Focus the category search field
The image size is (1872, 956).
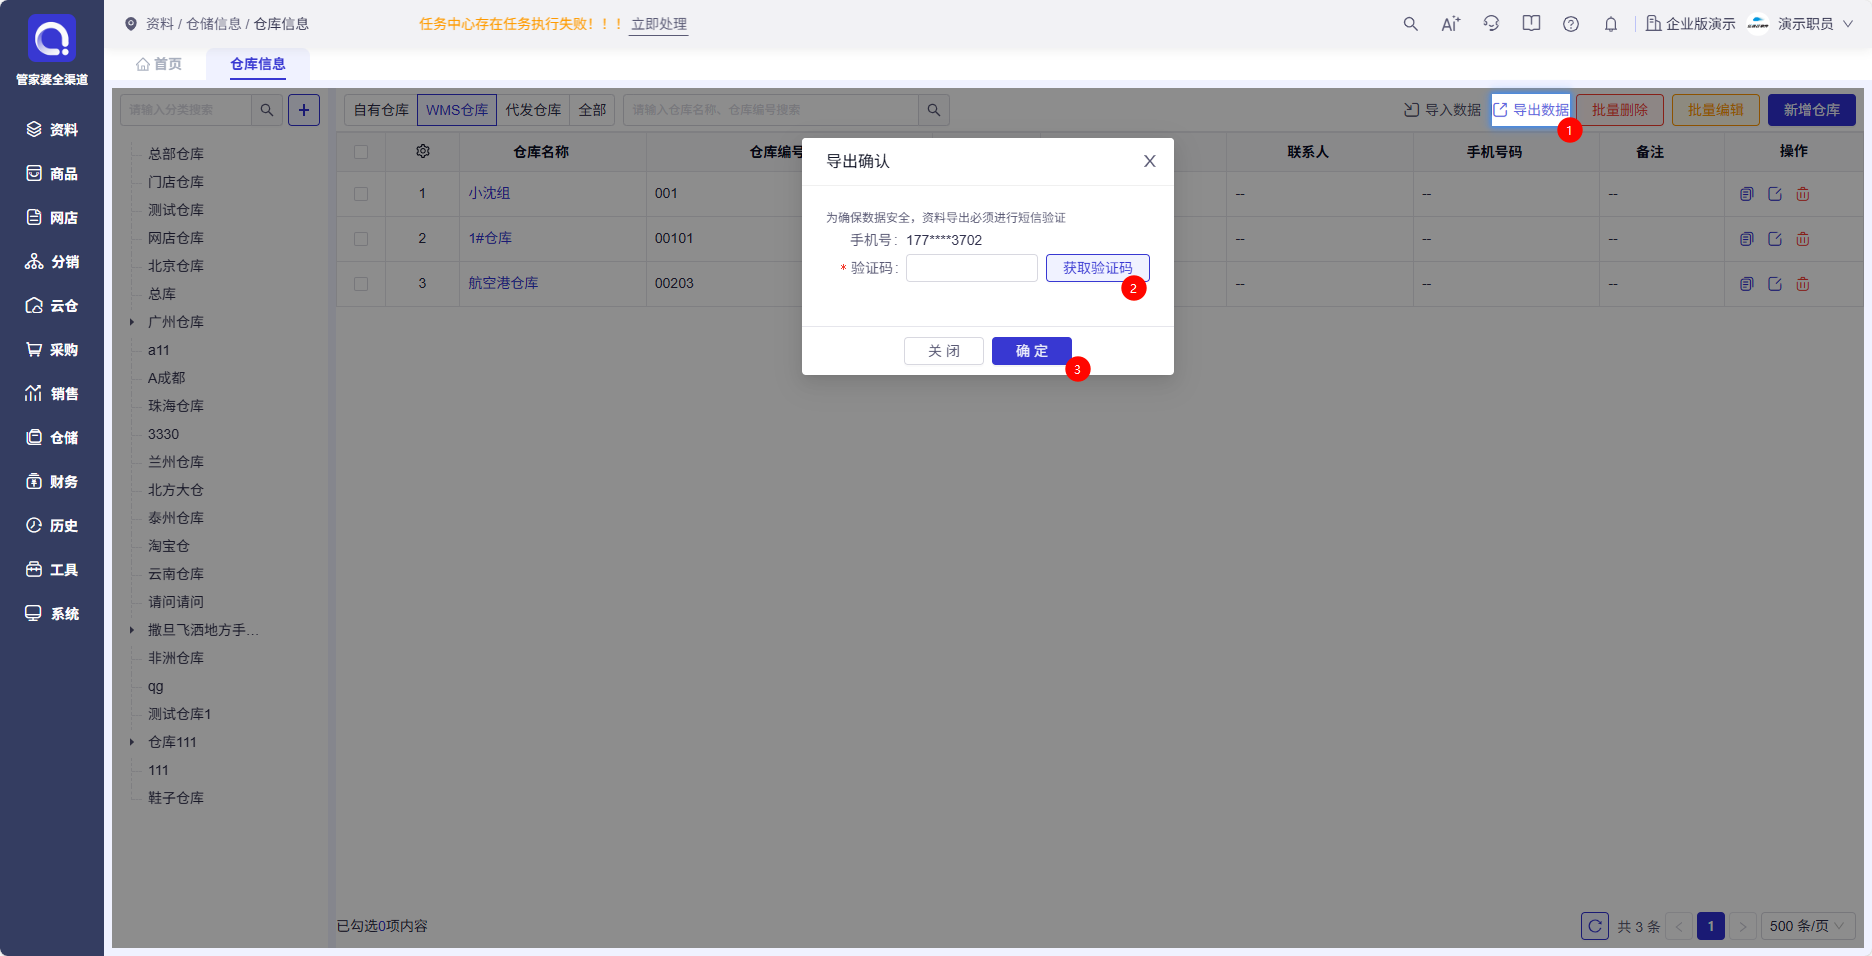[x=186, y=110]
